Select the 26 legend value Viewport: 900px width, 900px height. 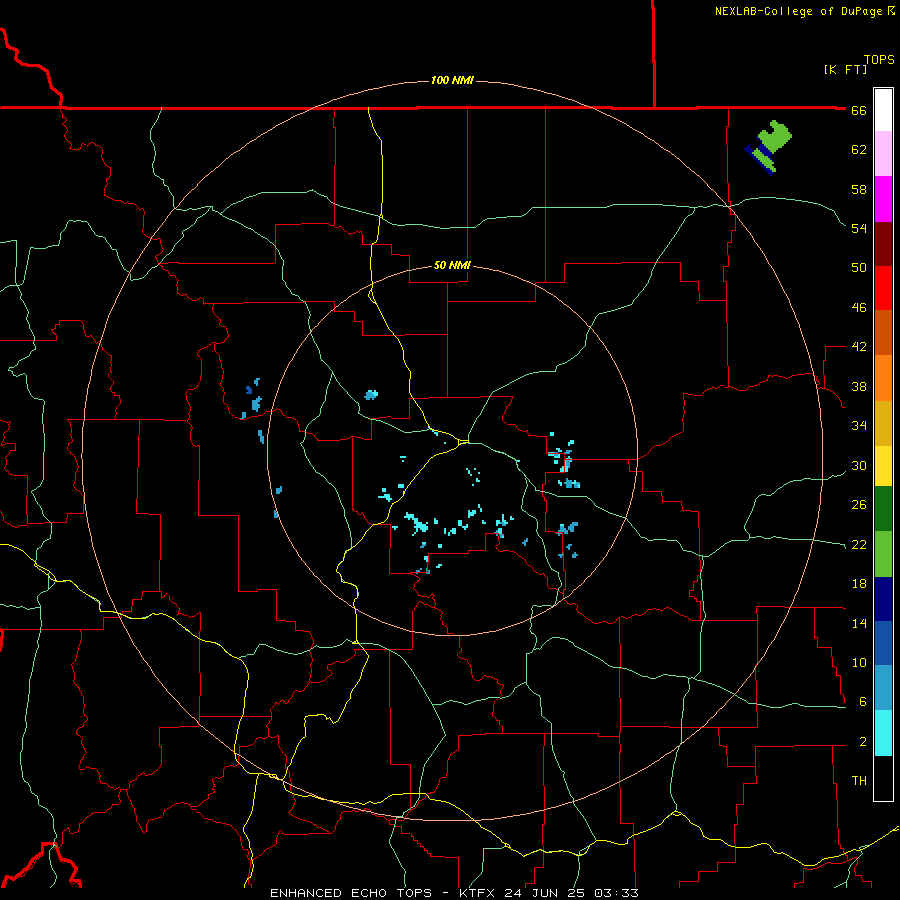(x=859, y=505)
